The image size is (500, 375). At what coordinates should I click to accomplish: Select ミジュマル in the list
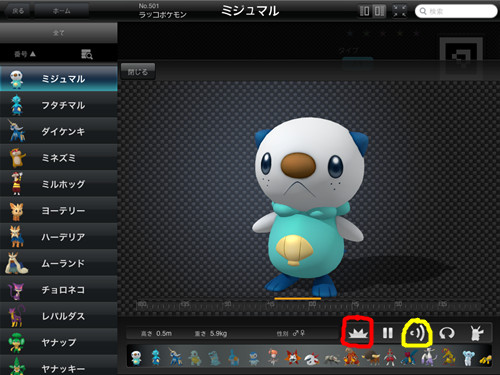(x=59, y=79)
